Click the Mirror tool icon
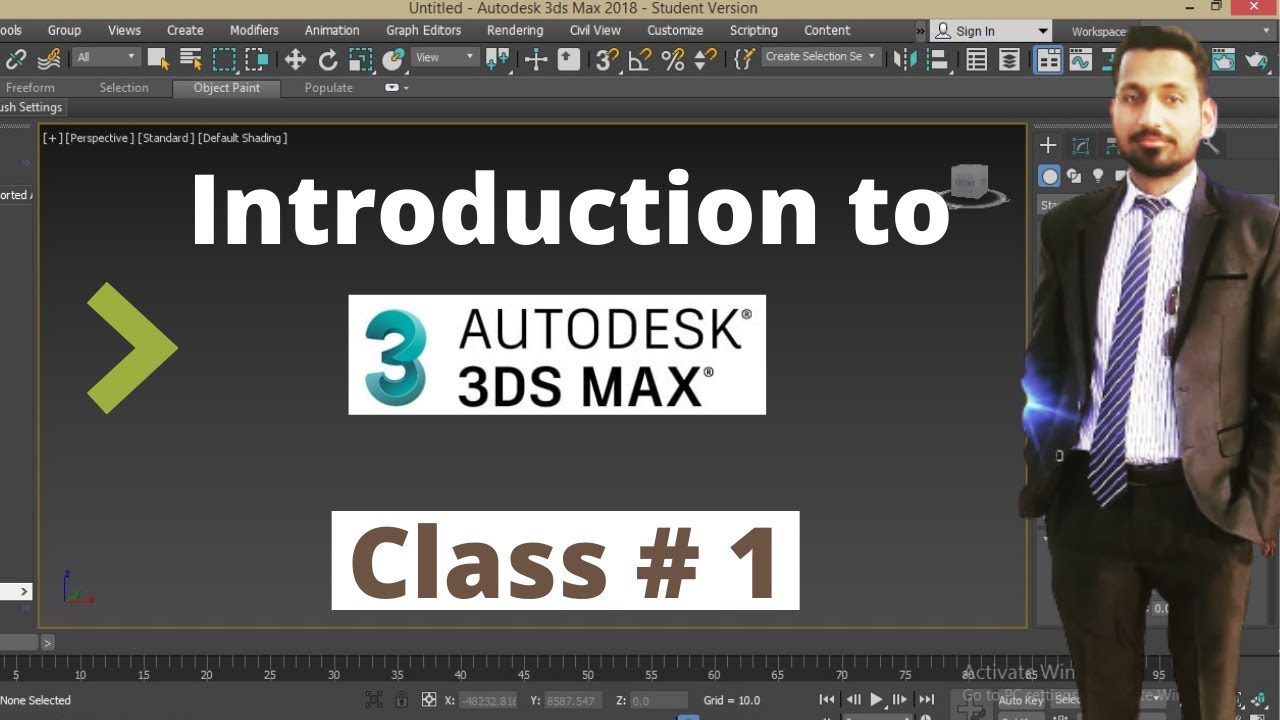The image size is (1280, 720). (905, 60)
